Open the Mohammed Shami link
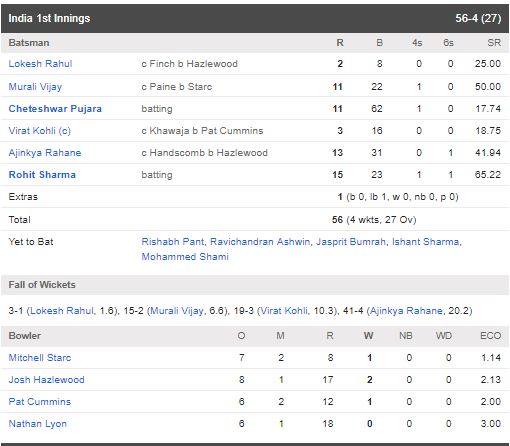 [185, 257]
